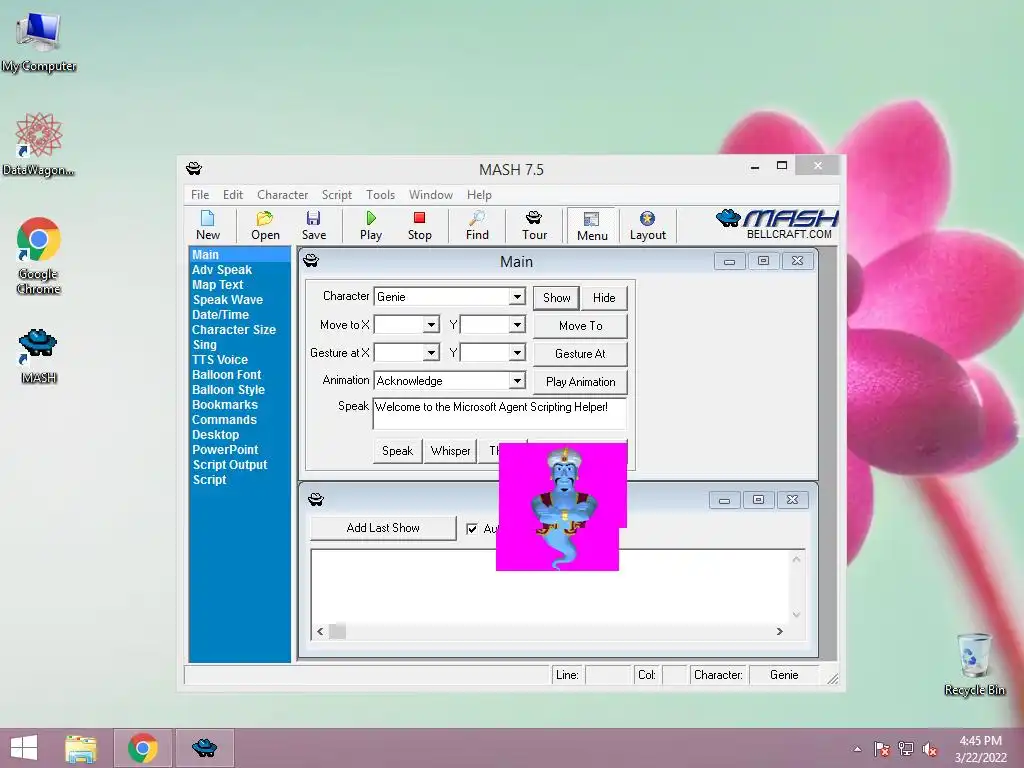Screen dimensions: 1024x768
Task: Open the Layout toolbar option
Action: pyautogui.click(x=647, y=225)
